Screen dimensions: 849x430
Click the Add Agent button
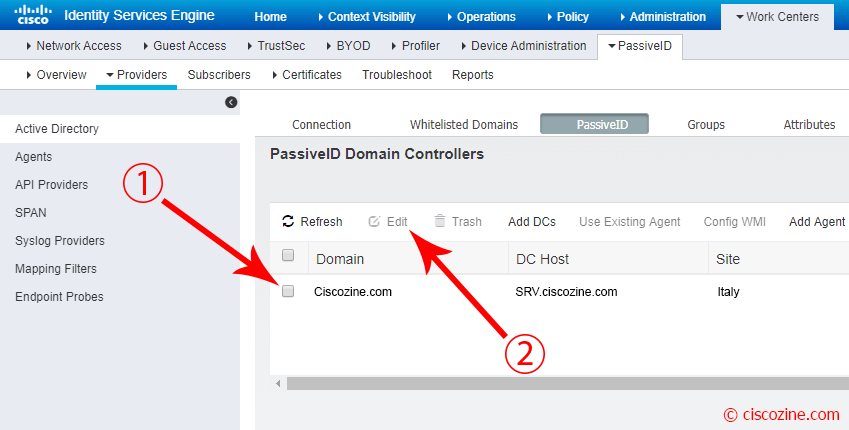(x=817, y=221)
